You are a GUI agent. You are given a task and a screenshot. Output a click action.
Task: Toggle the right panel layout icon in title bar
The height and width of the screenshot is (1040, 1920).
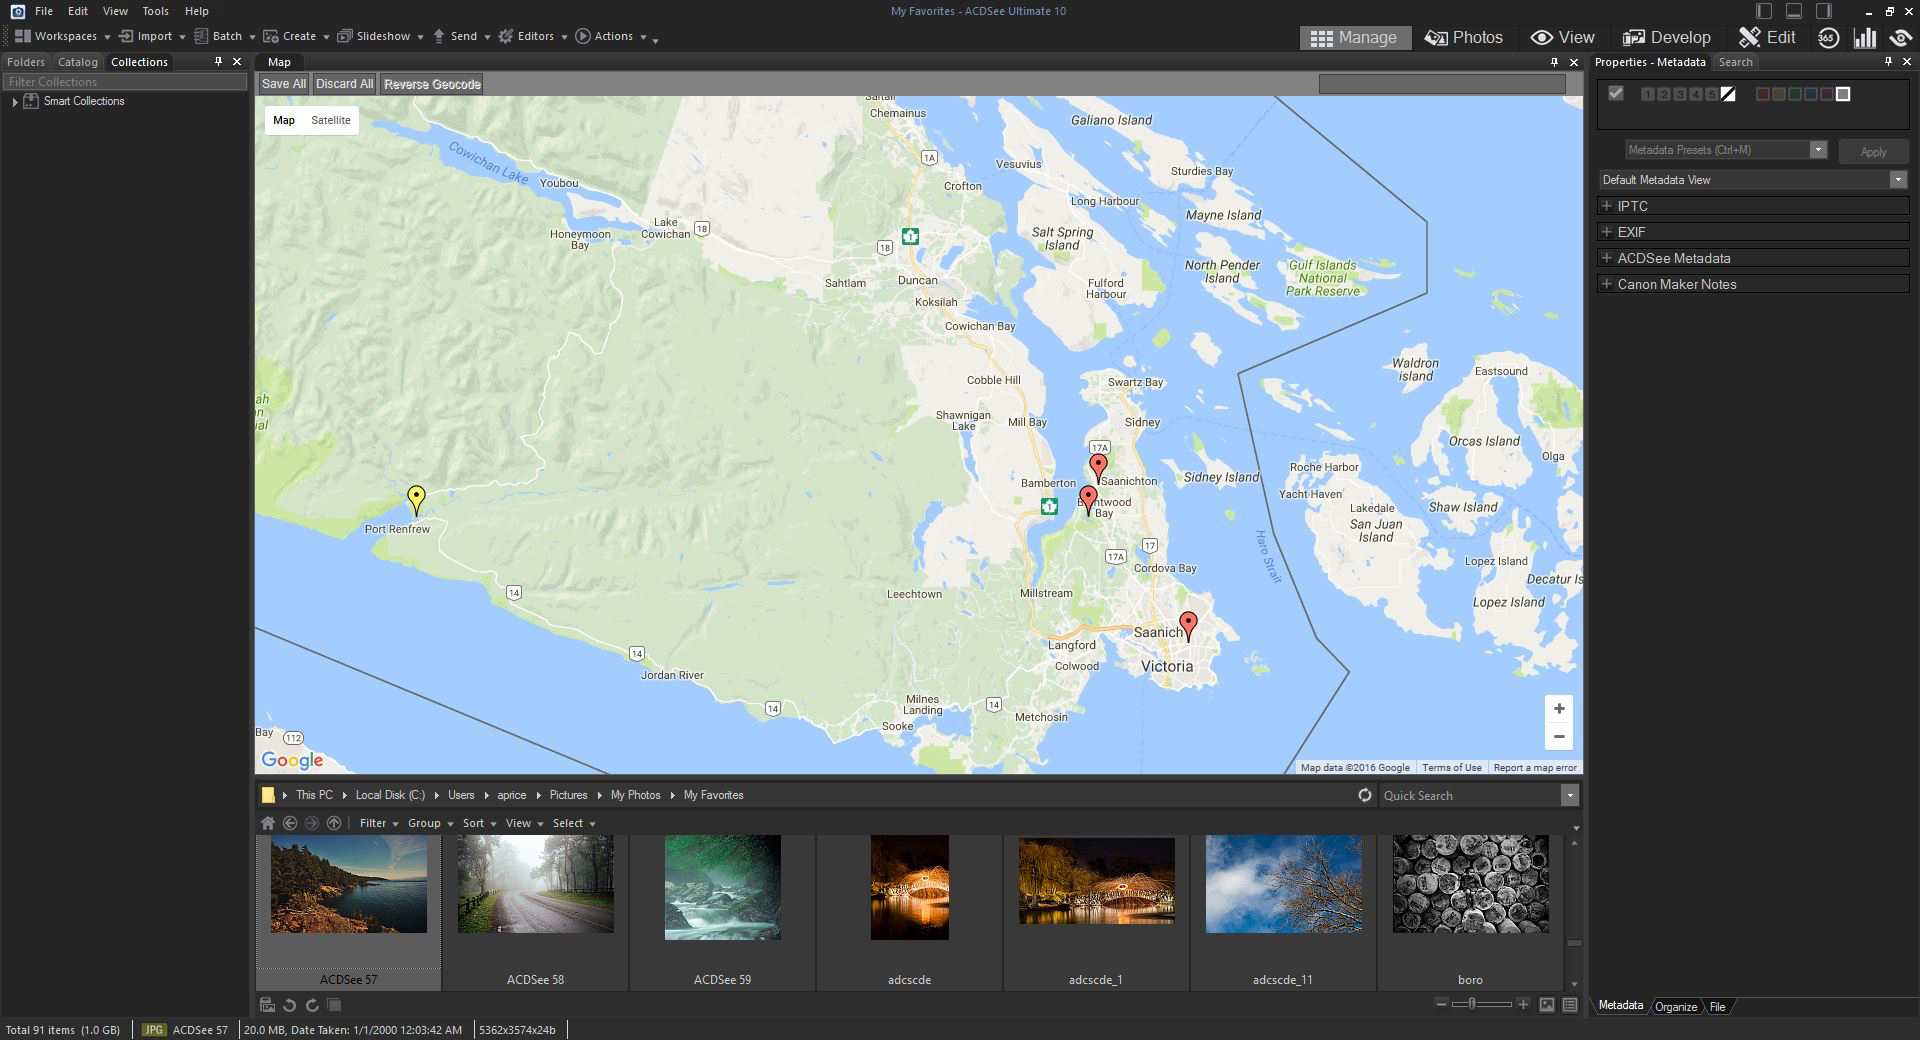[x=1824, y=11]
